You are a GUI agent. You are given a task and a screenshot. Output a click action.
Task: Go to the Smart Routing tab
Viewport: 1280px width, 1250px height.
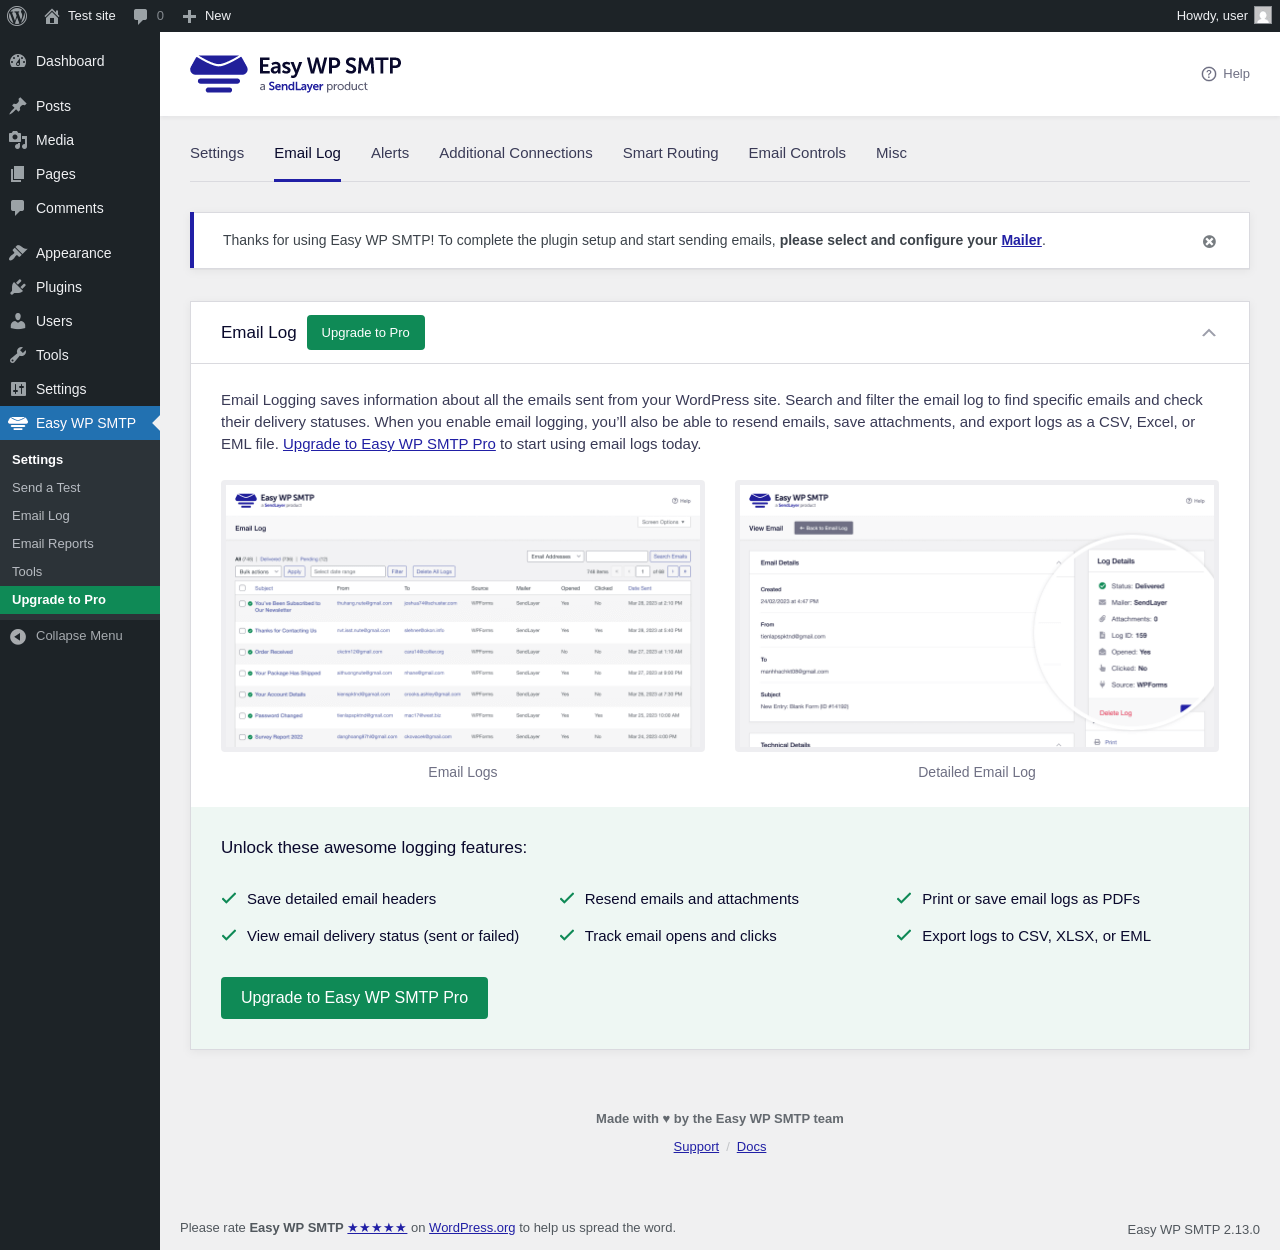[670, 153]
